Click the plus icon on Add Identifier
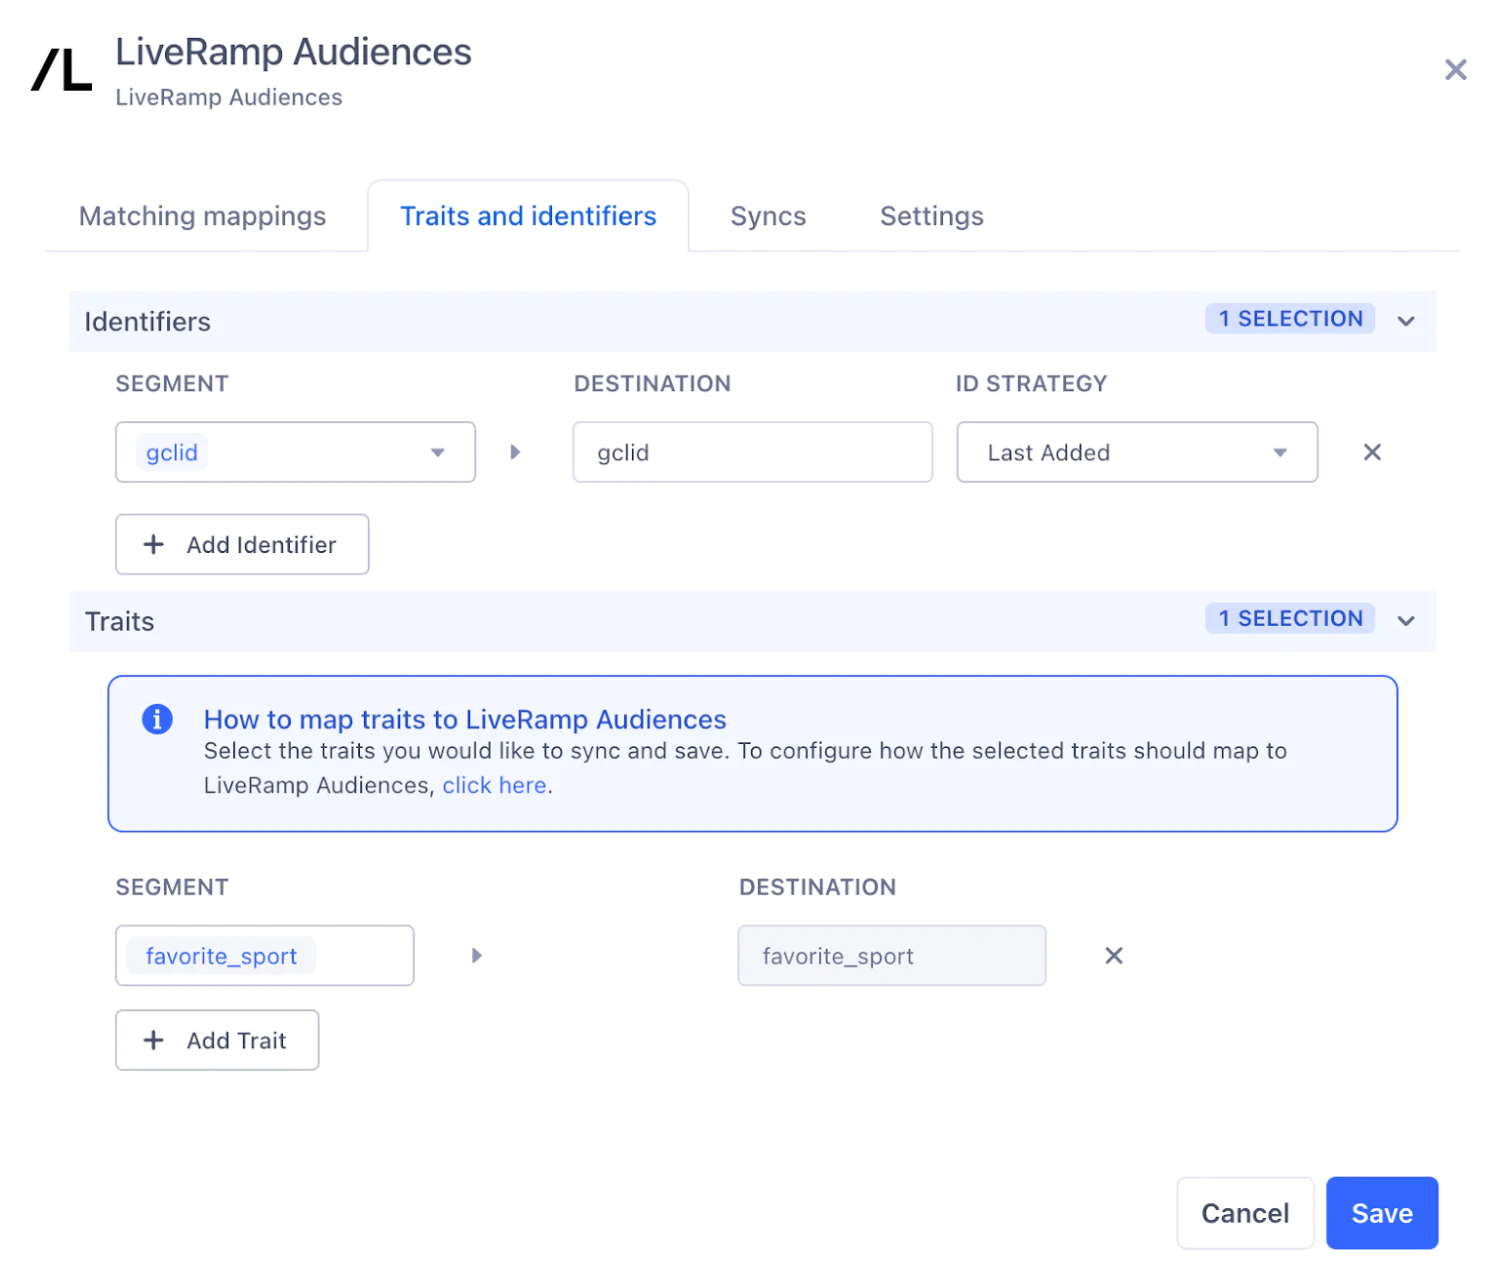The image size is (1486, 1282). point(153,544)
